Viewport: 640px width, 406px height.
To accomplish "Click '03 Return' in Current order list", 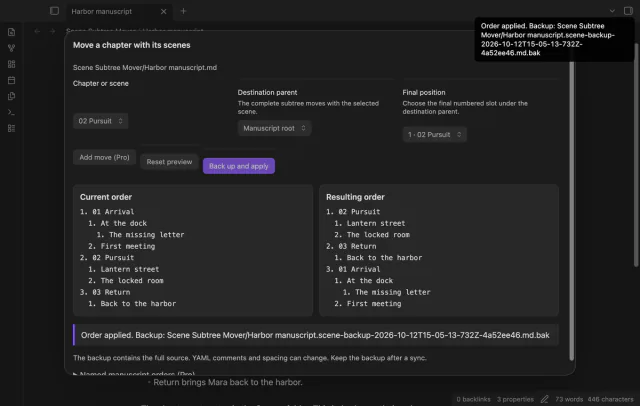I will tap(111, 292).
